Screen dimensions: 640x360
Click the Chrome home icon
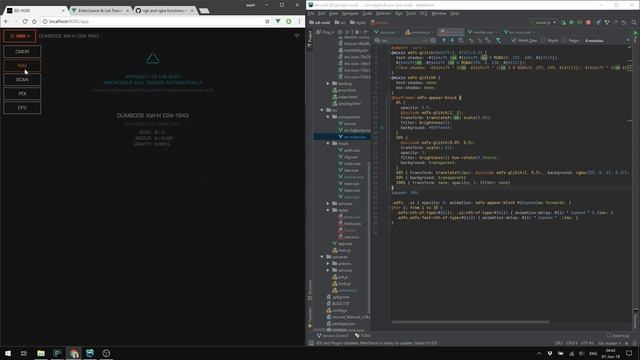click(x=34, y=21)
